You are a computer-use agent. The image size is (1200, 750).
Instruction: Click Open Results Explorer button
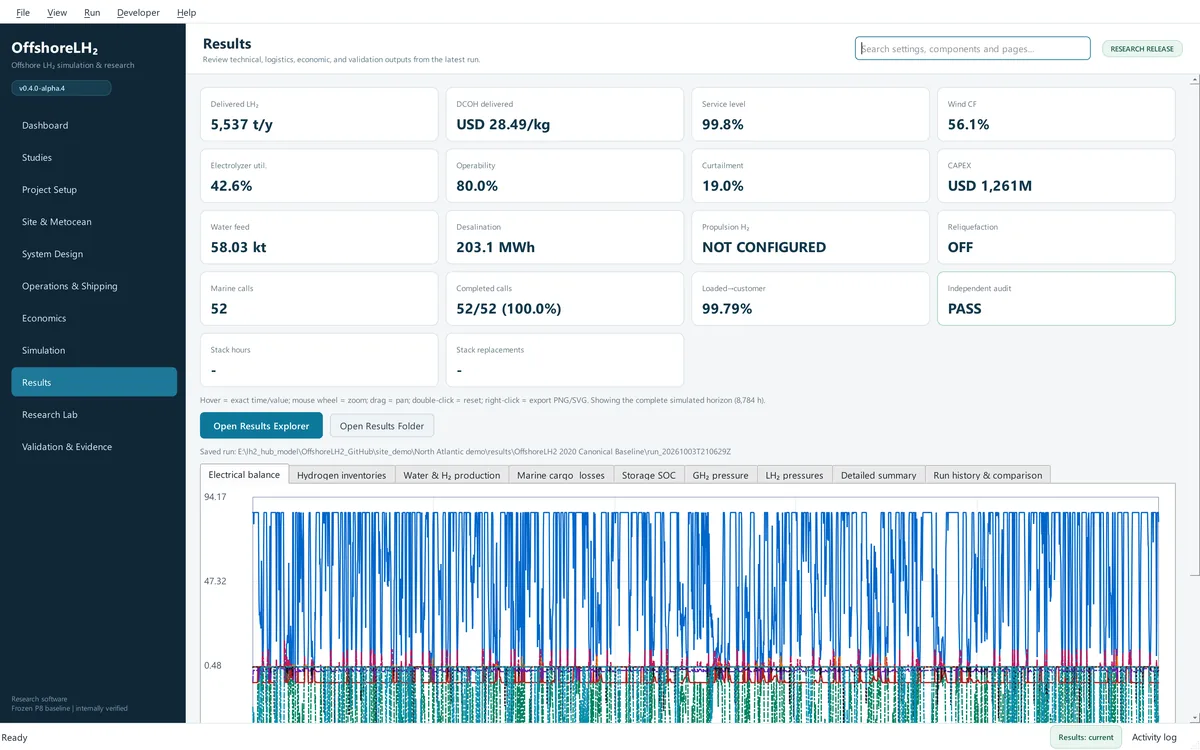[x=261, y=425]
